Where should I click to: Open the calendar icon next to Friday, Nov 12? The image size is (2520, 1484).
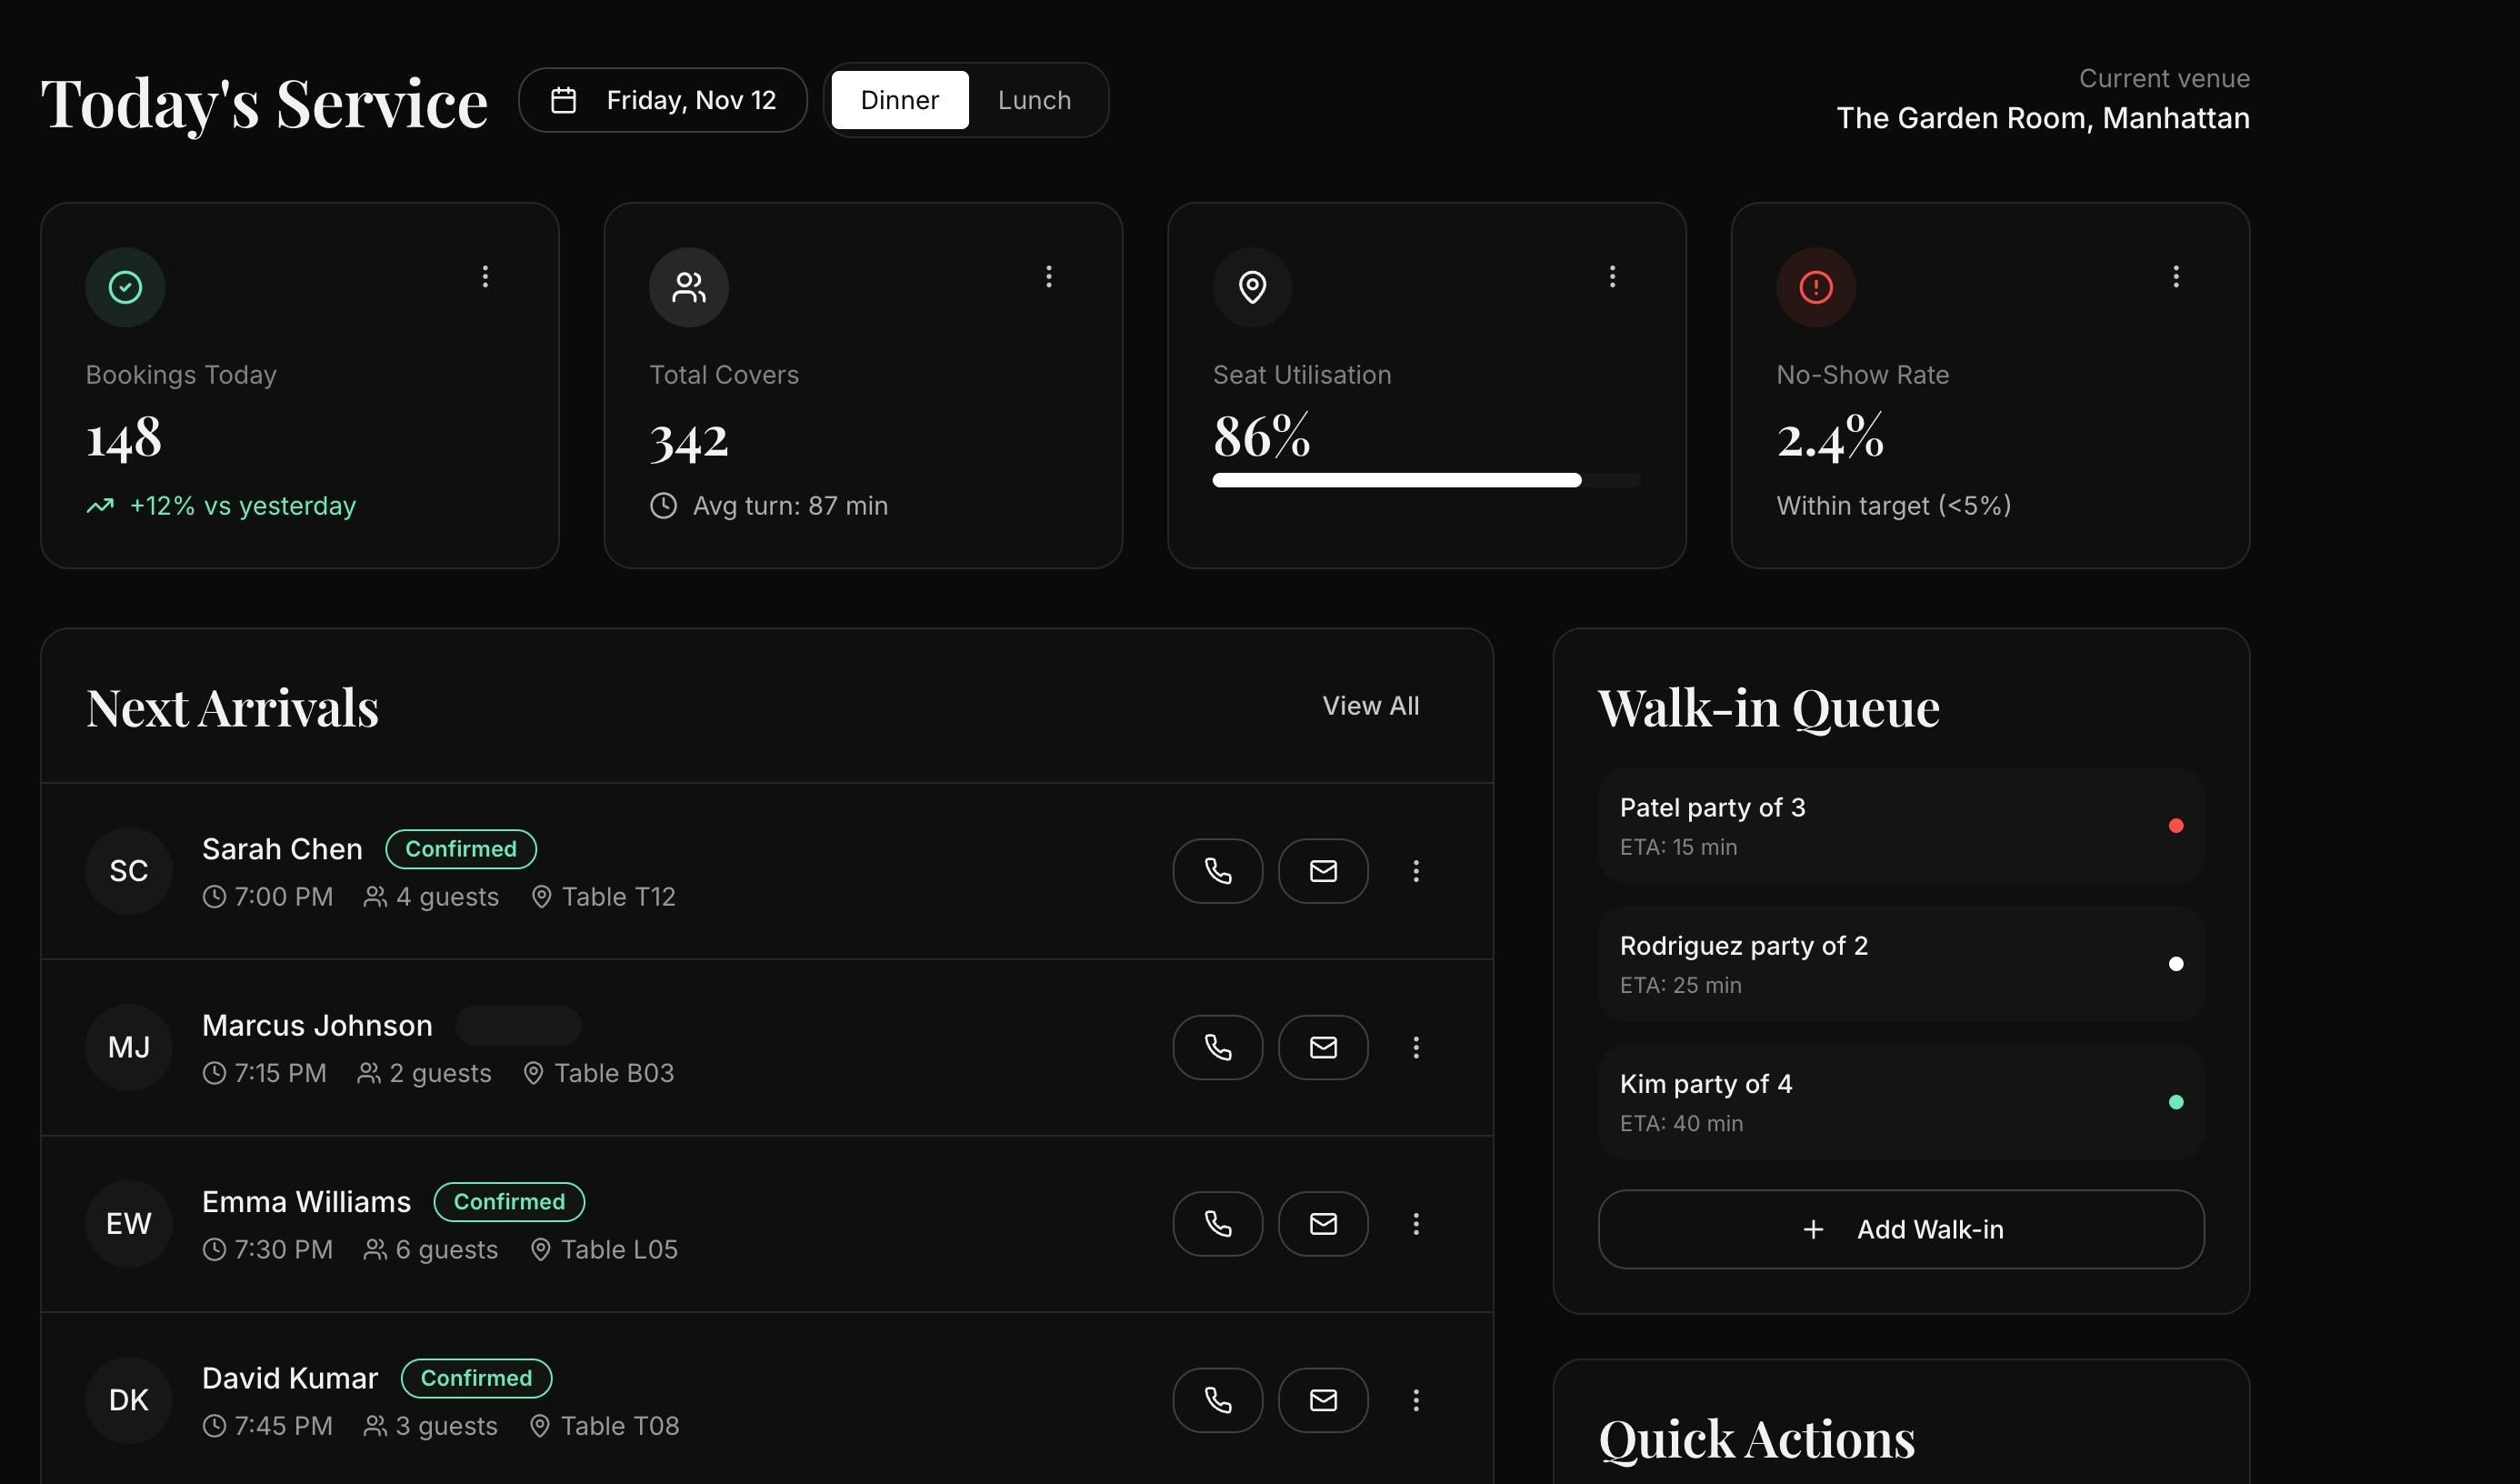pyautogui.click(x=563, y=99)
